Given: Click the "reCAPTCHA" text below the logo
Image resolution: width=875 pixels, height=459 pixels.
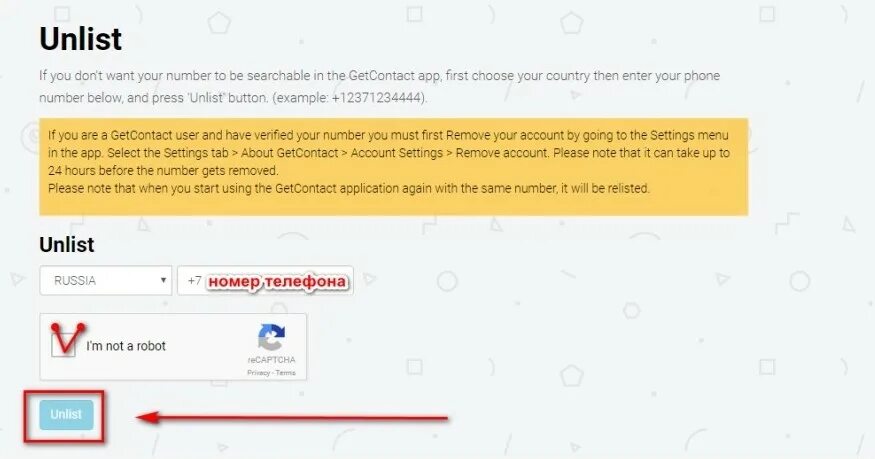Looking at the screenshot, I should [272, 360].
